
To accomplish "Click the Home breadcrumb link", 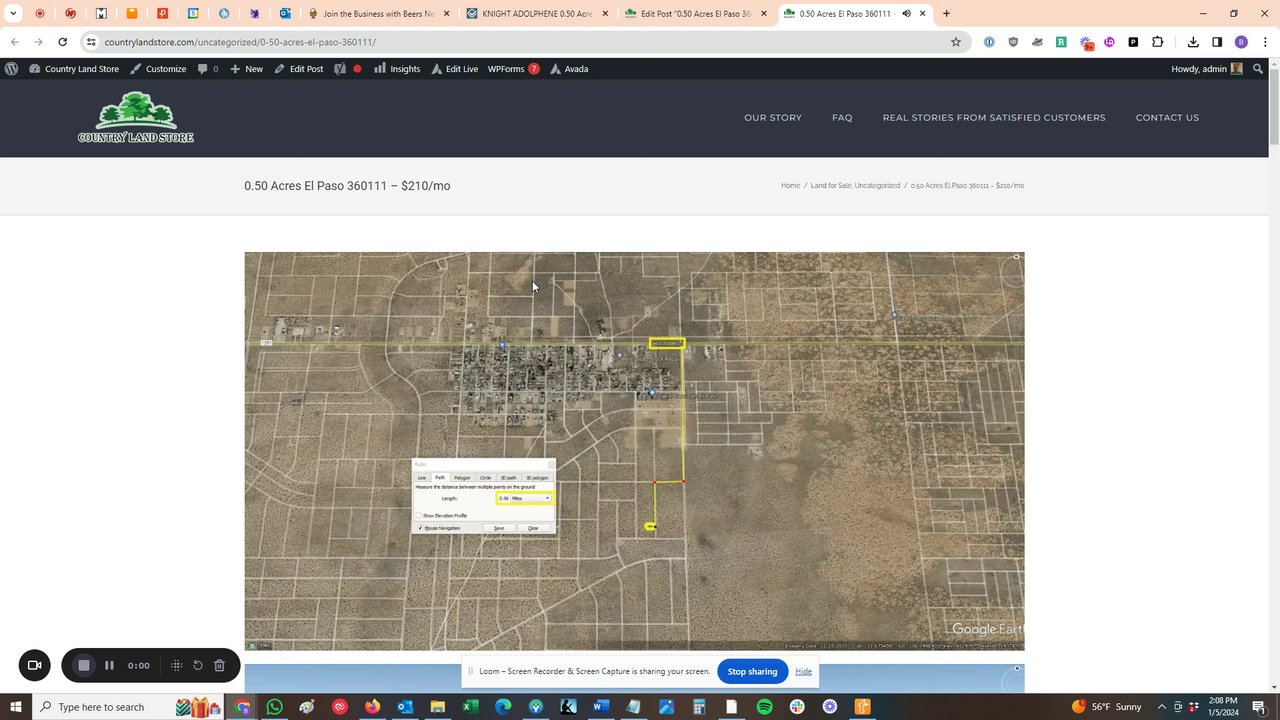I will coord(790,186).
